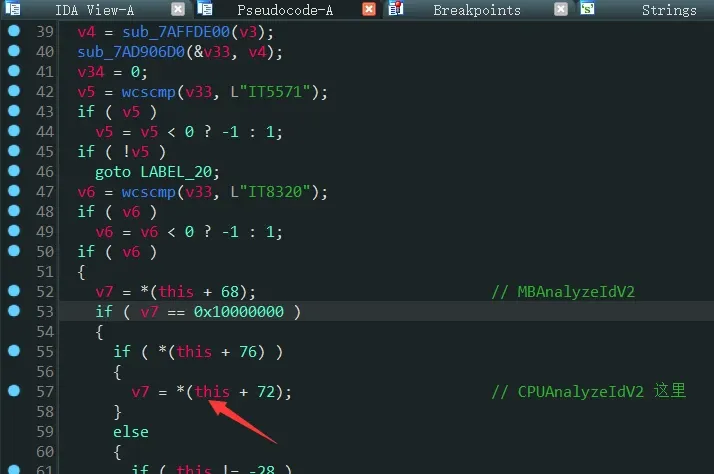
Task: Toggle the breakpoint dot on line 45
Action: coord(14,151)
